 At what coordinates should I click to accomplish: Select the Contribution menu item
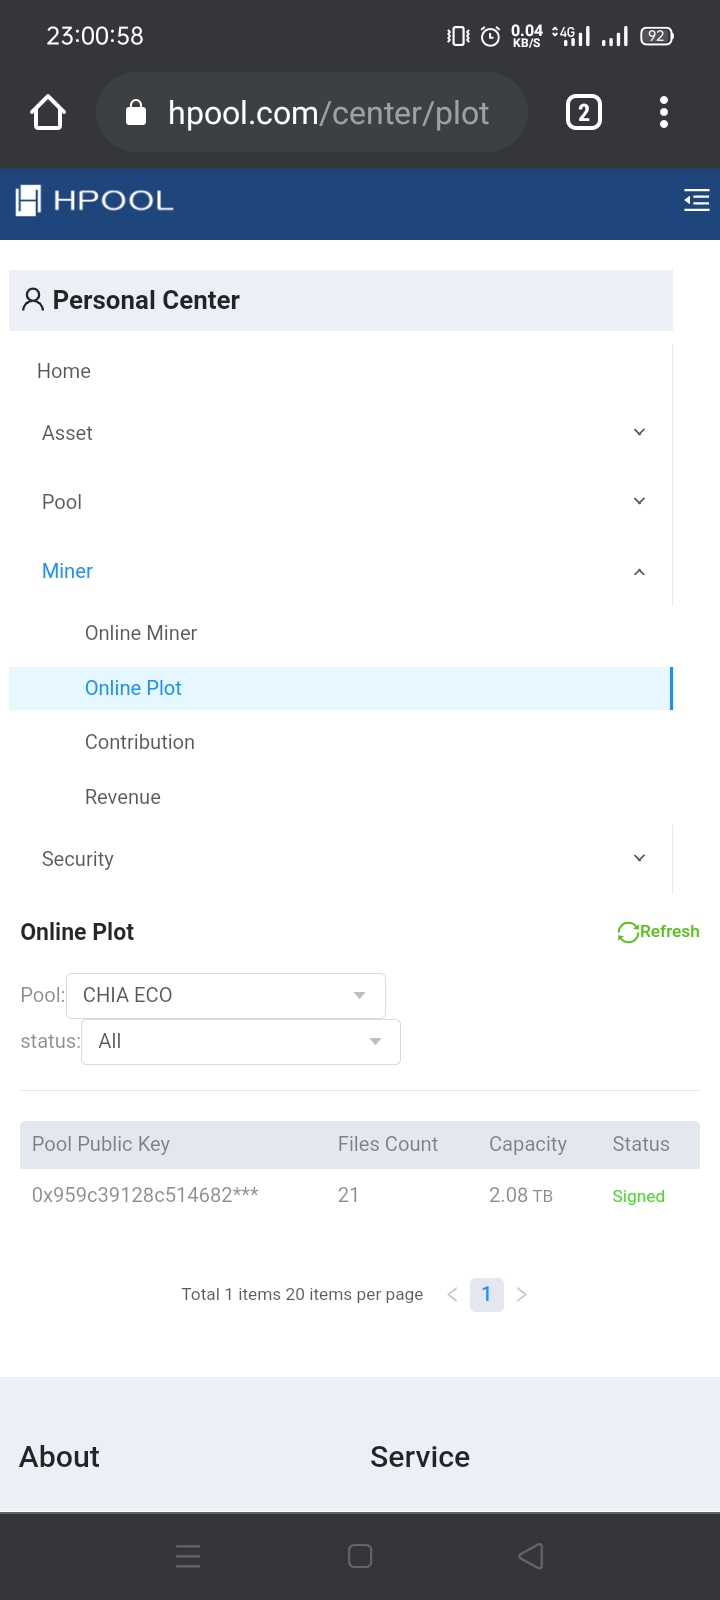coord(139,742)
